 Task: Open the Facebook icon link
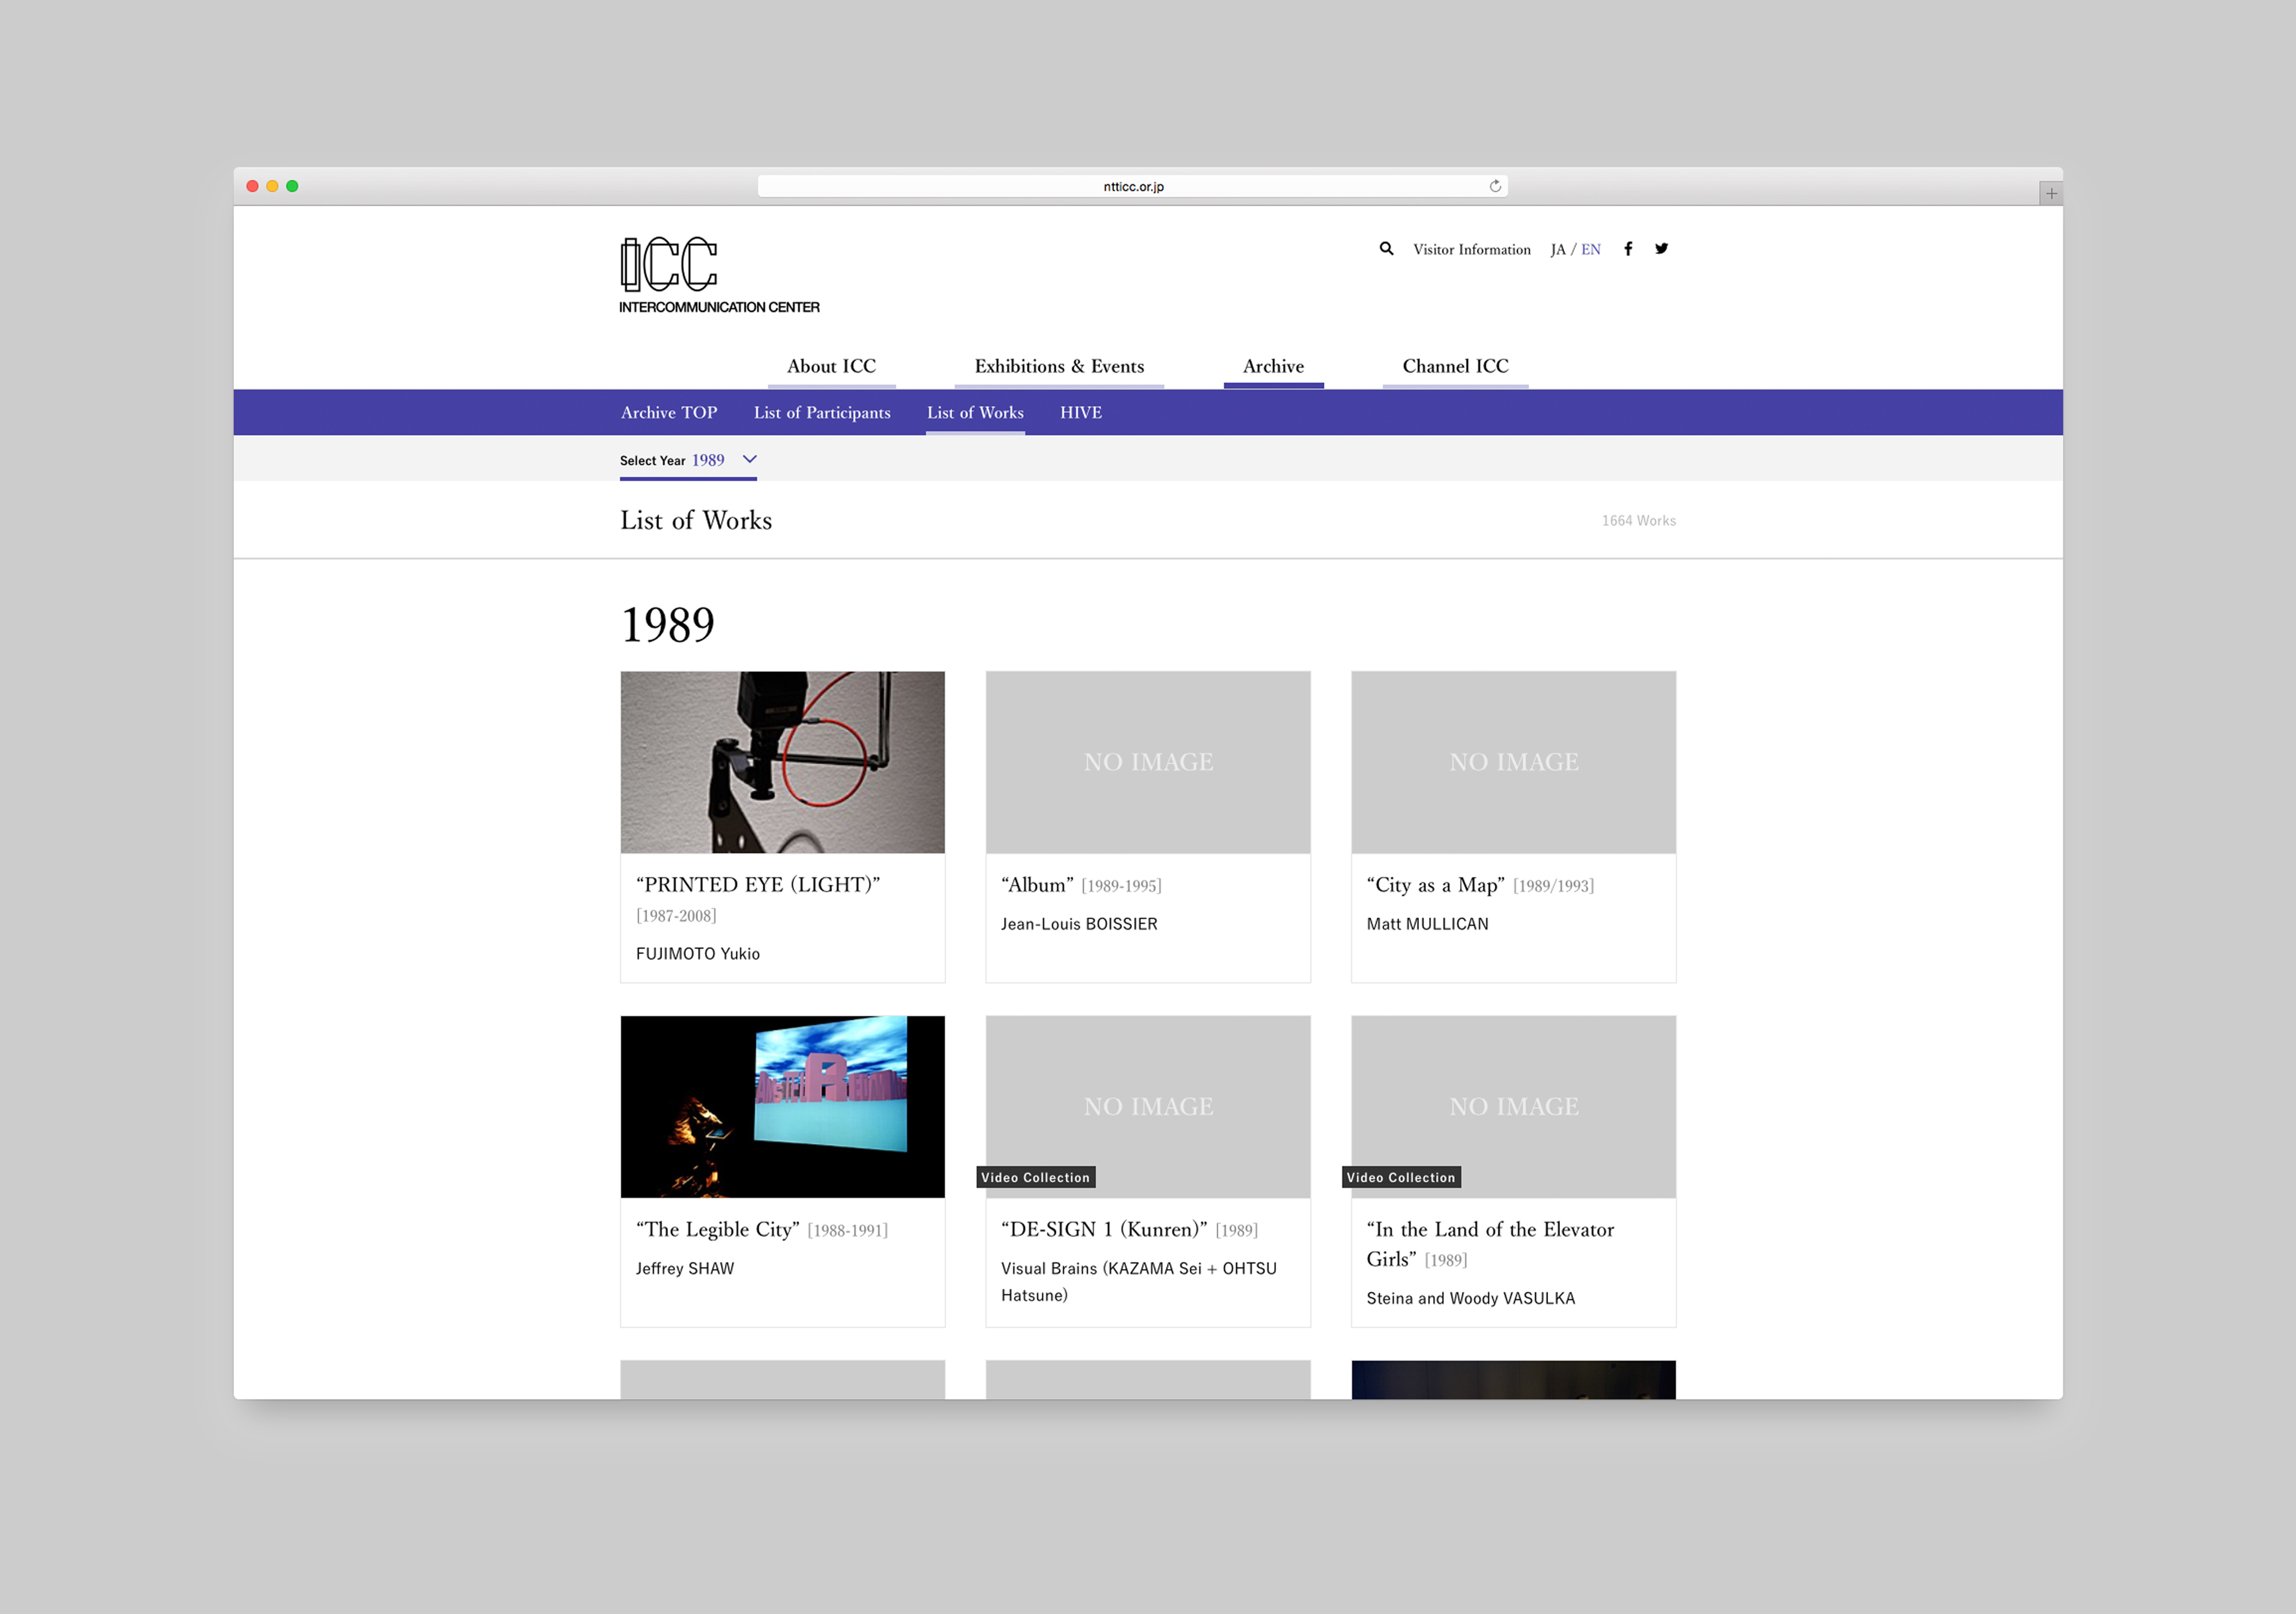pos(1628,249)
